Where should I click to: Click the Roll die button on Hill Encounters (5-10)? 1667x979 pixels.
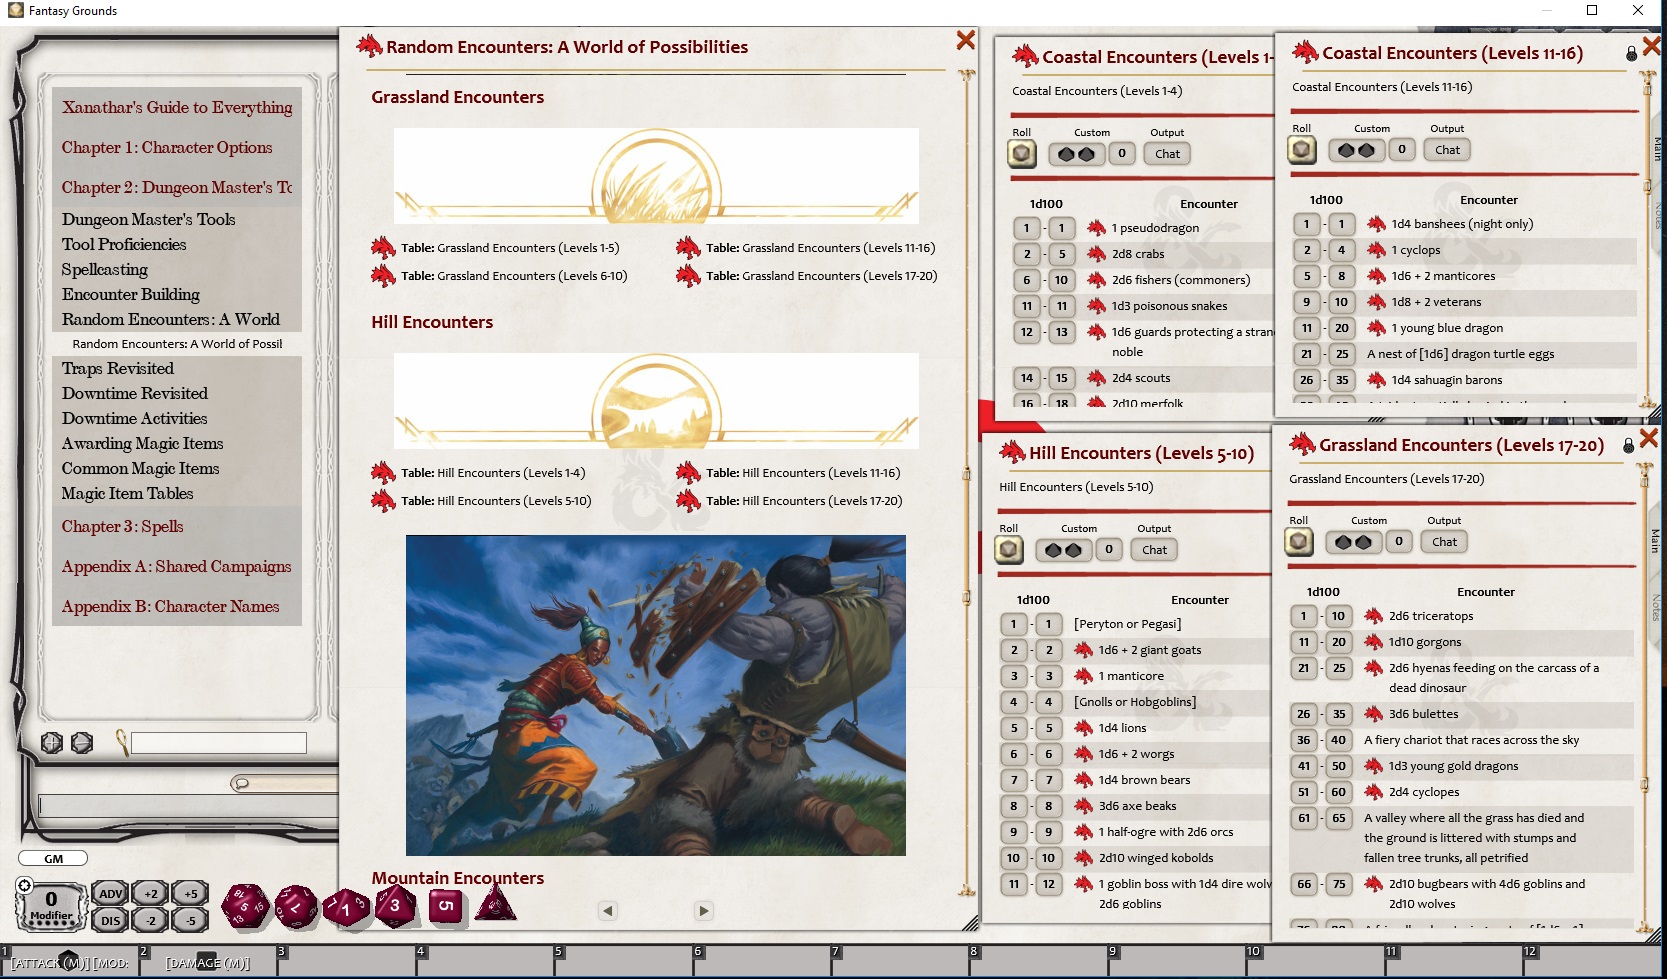tap(1009, 549)
